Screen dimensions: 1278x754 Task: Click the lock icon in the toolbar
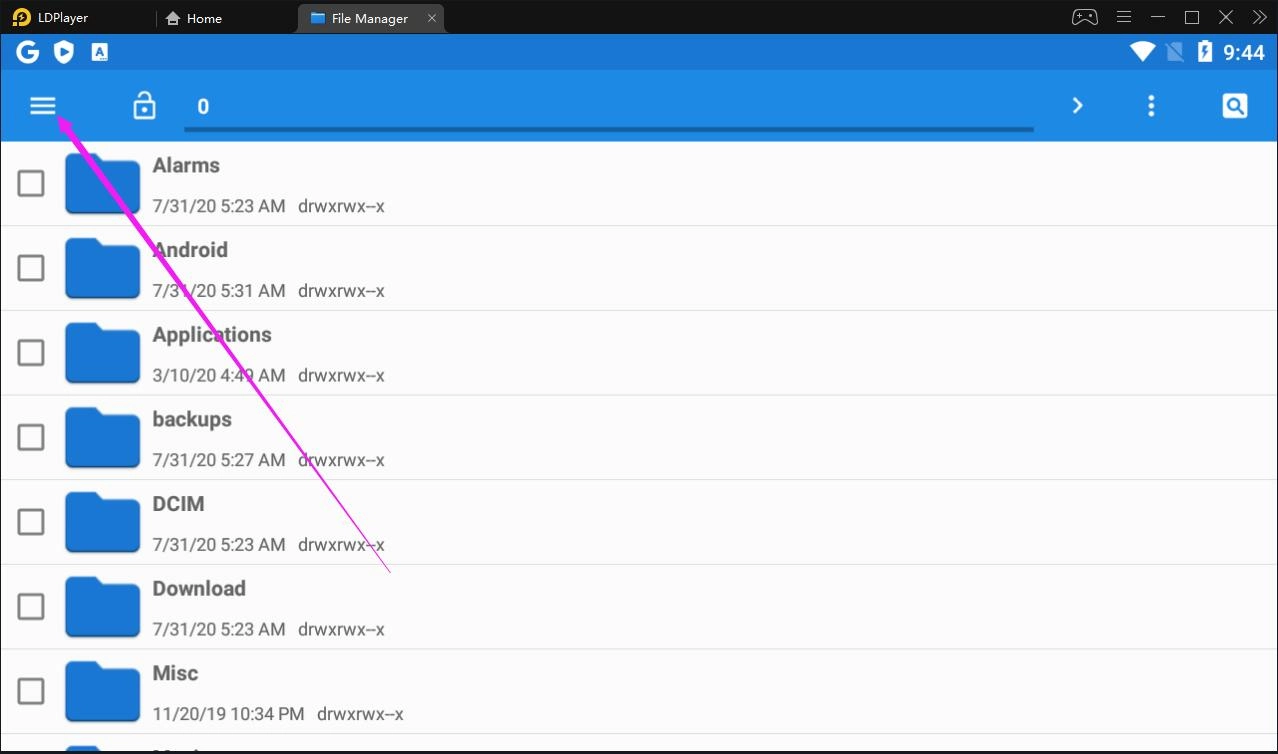point(144,104)
